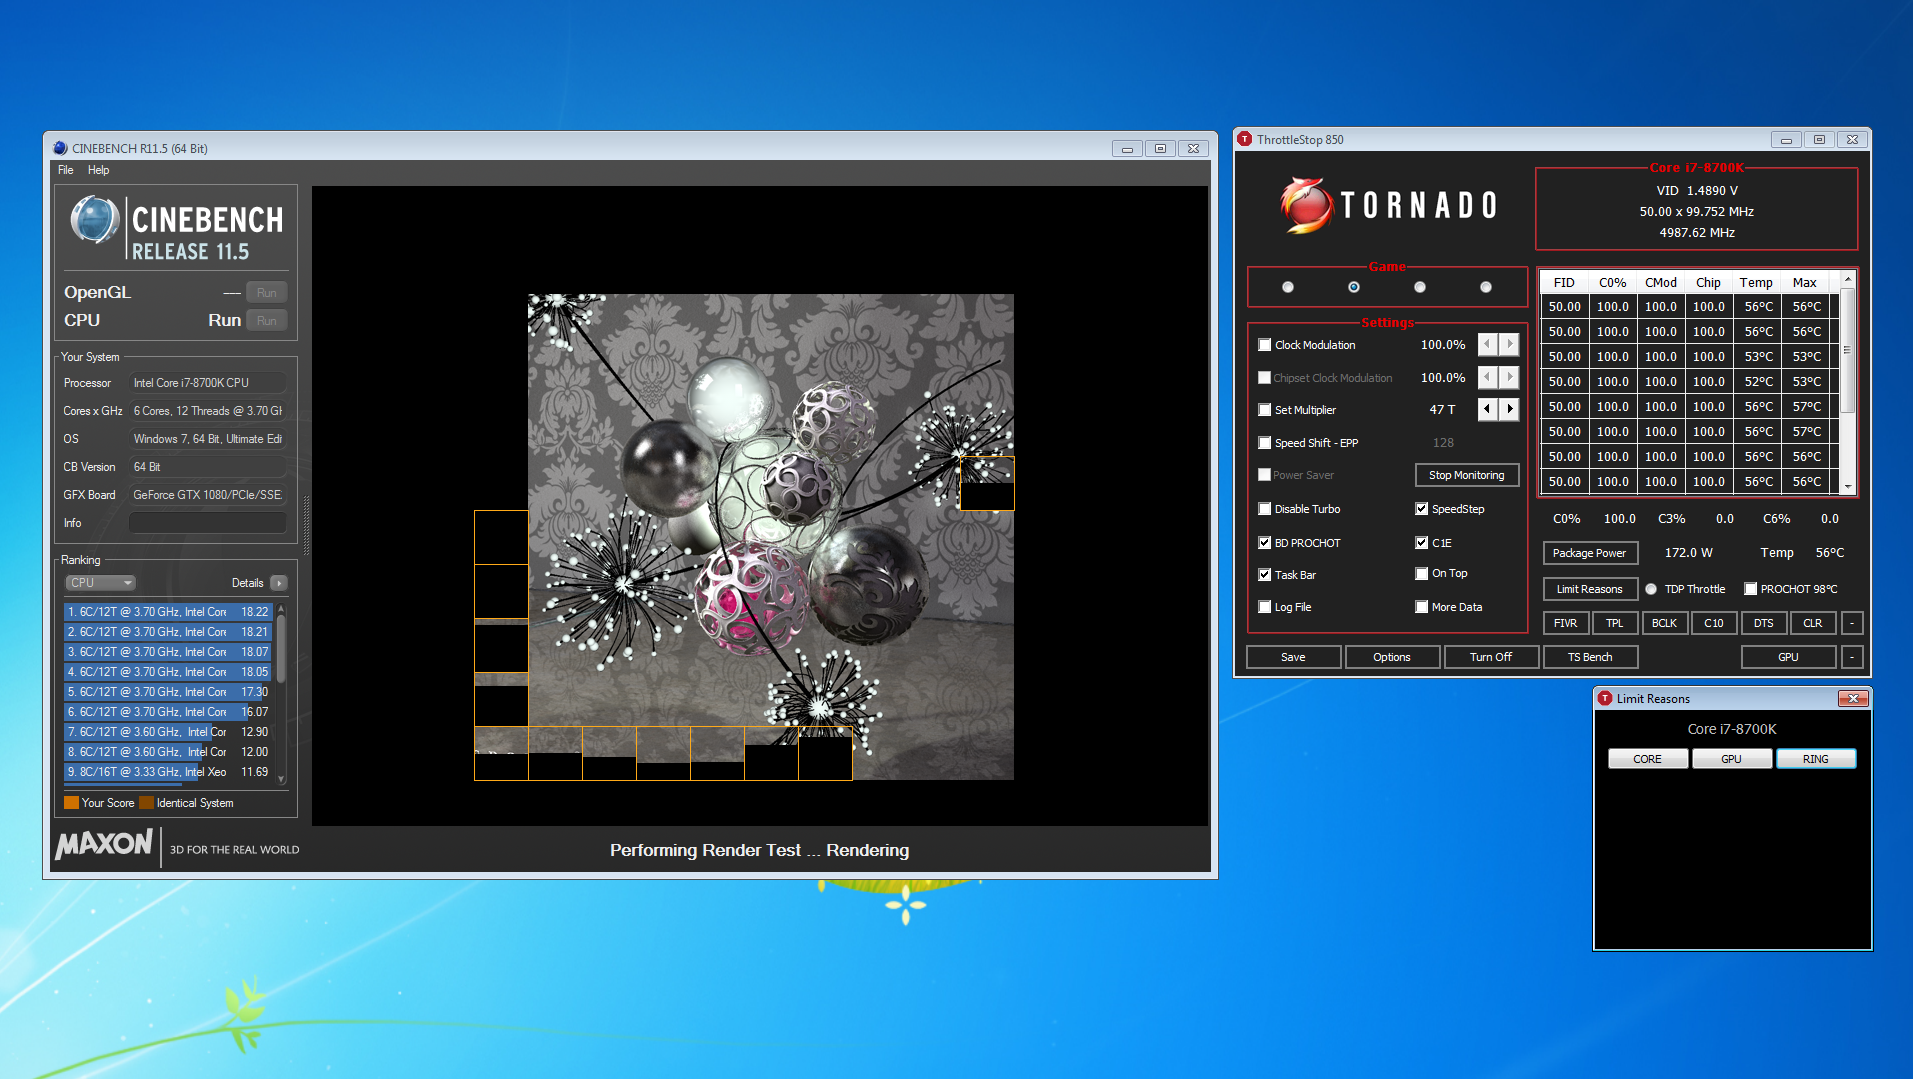The height and width of the screenshot is (1079, 1913).
Task: Click the Clock Modulation increase arrow
Action: [1509, 345]
